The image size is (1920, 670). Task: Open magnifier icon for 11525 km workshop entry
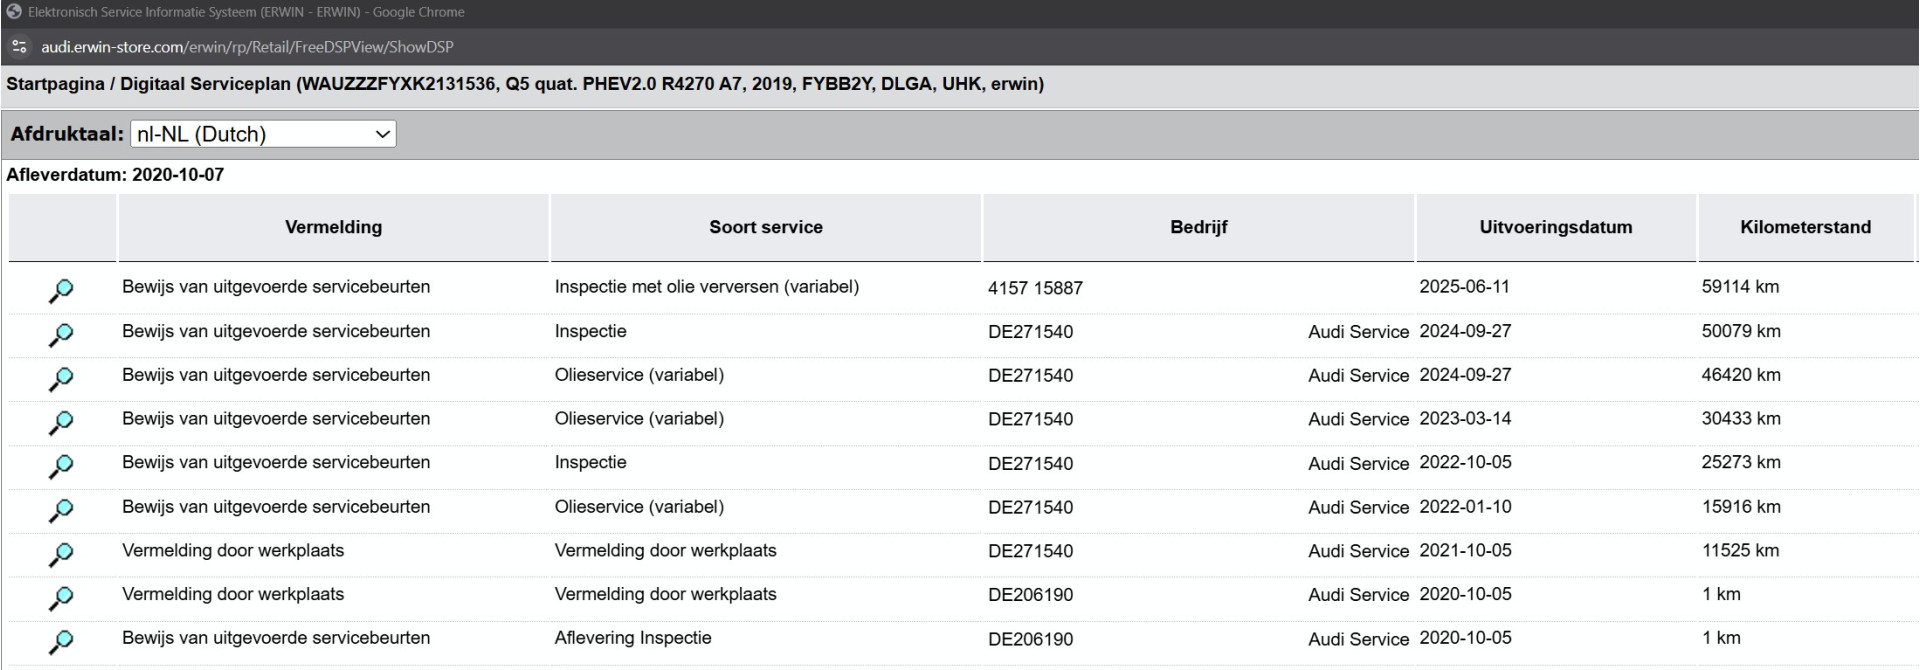click(61, 554)
